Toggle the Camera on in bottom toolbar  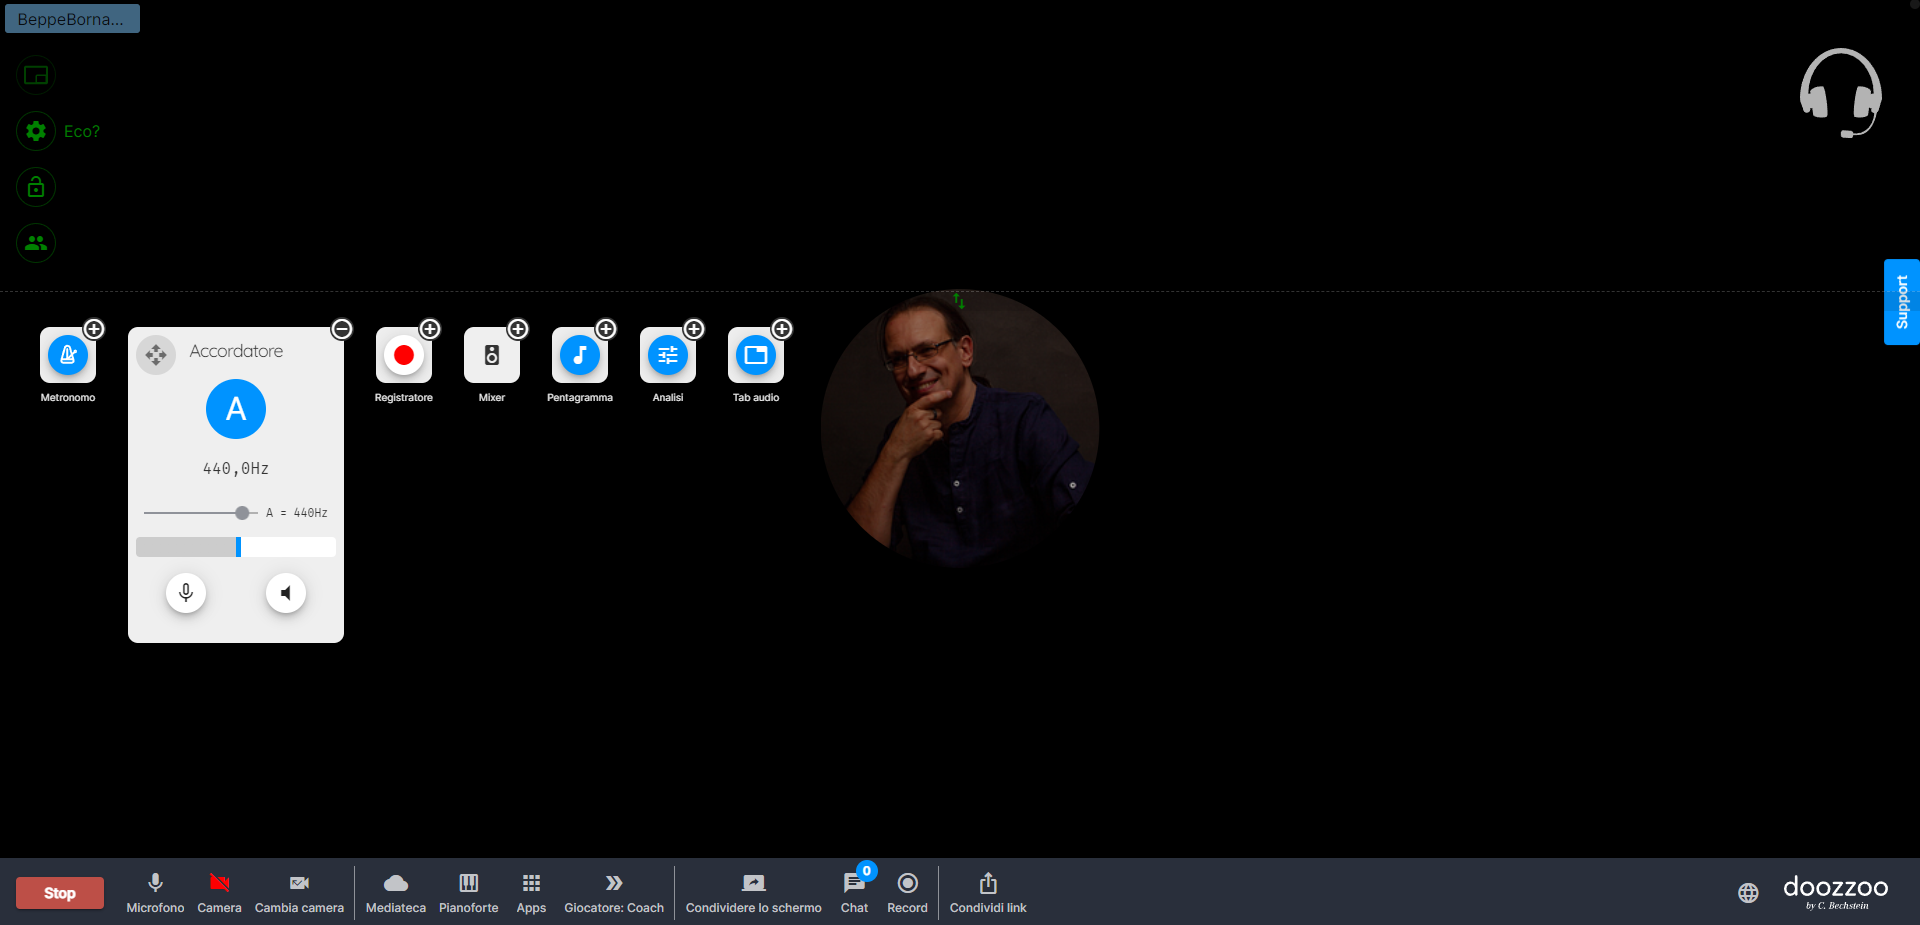click(x=219, y=892)
